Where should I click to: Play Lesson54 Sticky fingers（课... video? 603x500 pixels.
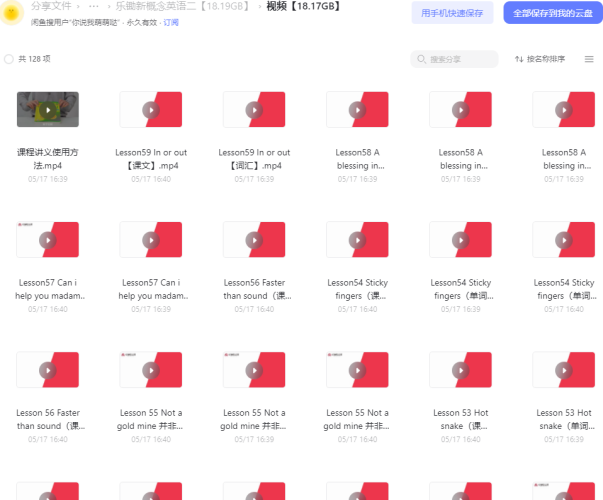357,240
